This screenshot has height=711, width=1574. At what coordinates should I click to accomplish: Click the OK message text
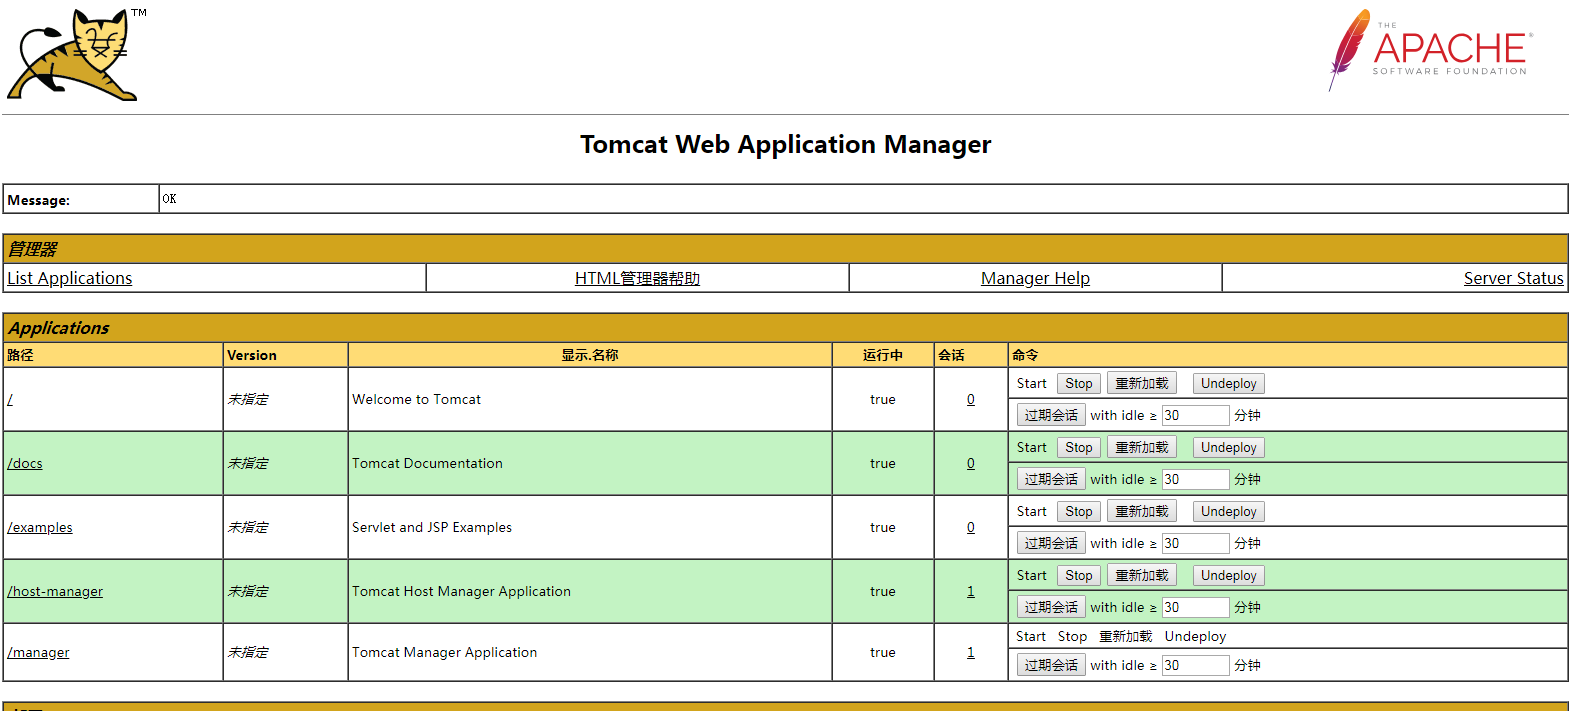pos(169,199)
